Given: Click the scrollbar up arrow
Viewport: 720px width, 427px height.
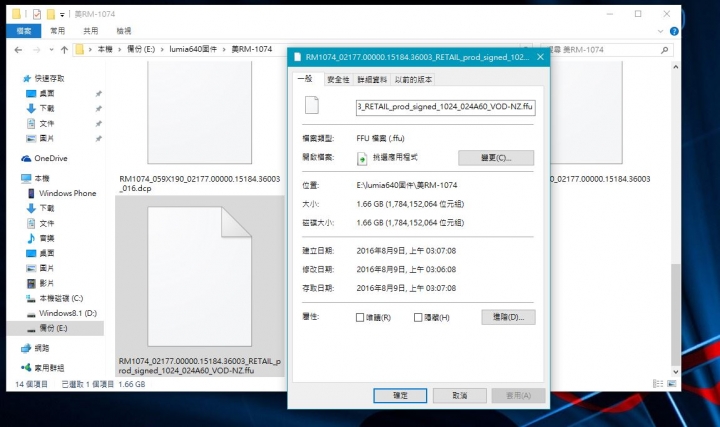Looking at the screenshot, I should coord(675,67).
